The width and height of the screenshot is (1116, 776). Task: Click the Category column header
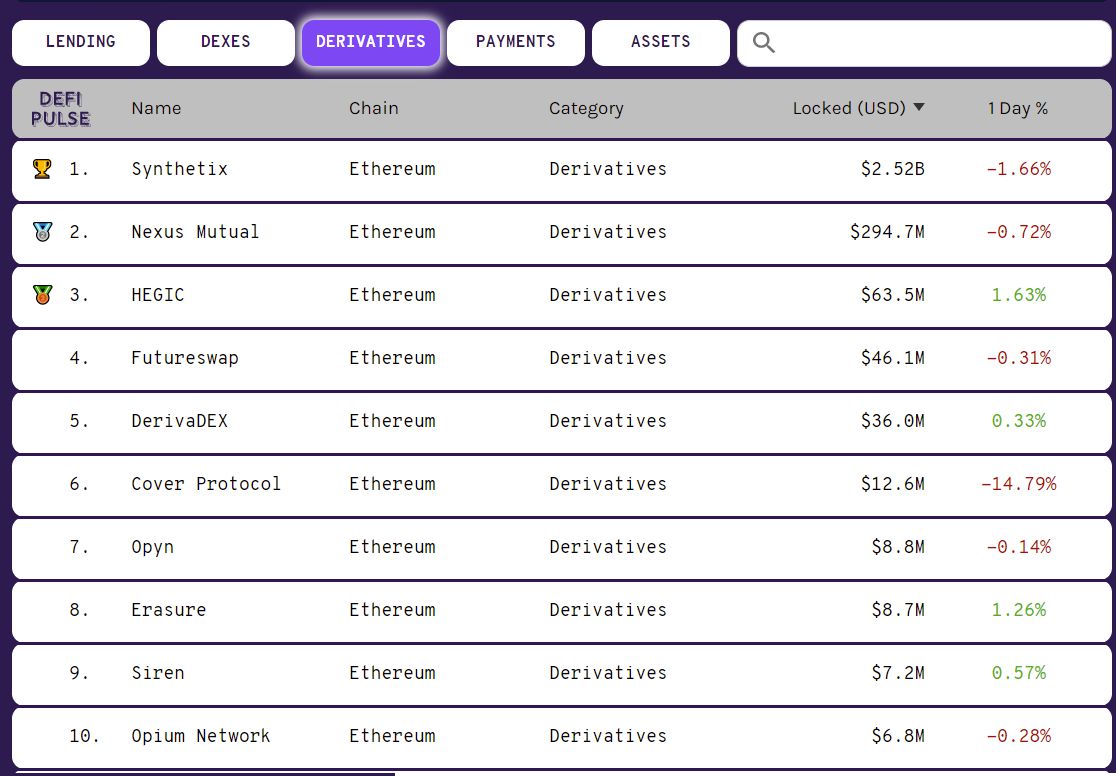[586, 108]
